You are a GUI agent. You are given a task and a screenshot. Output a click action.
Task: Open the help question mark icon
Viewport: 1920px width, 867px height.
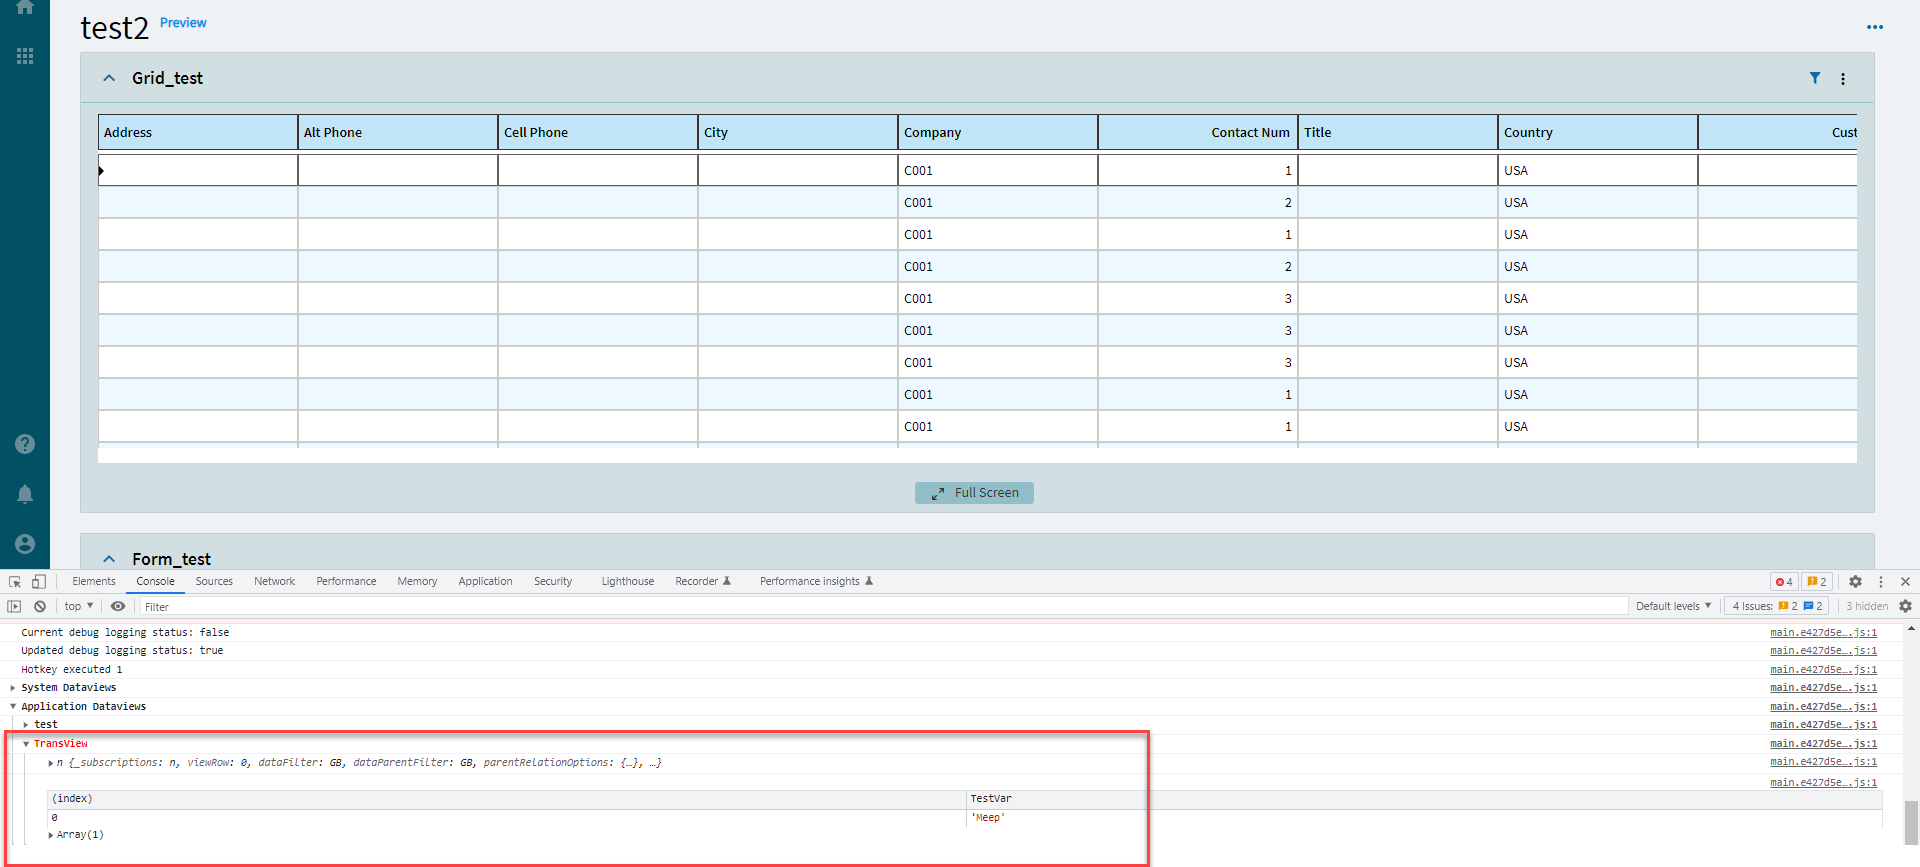click(x=25, y=444)
